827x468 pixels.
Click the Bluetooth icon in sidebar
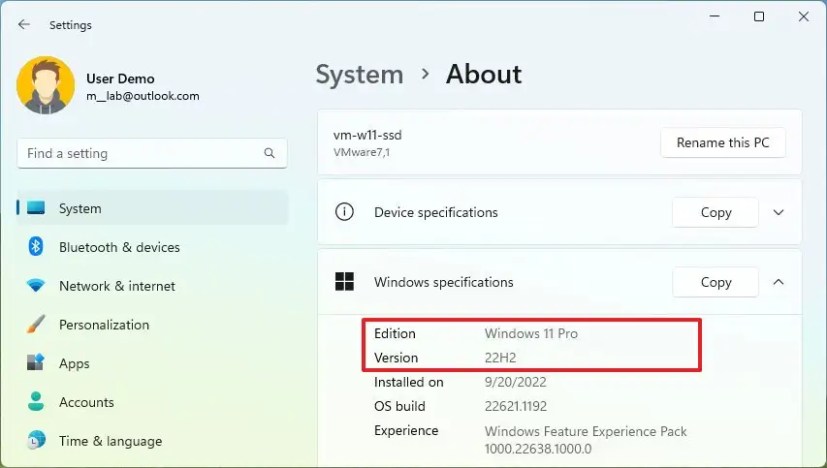pos(35,246)
